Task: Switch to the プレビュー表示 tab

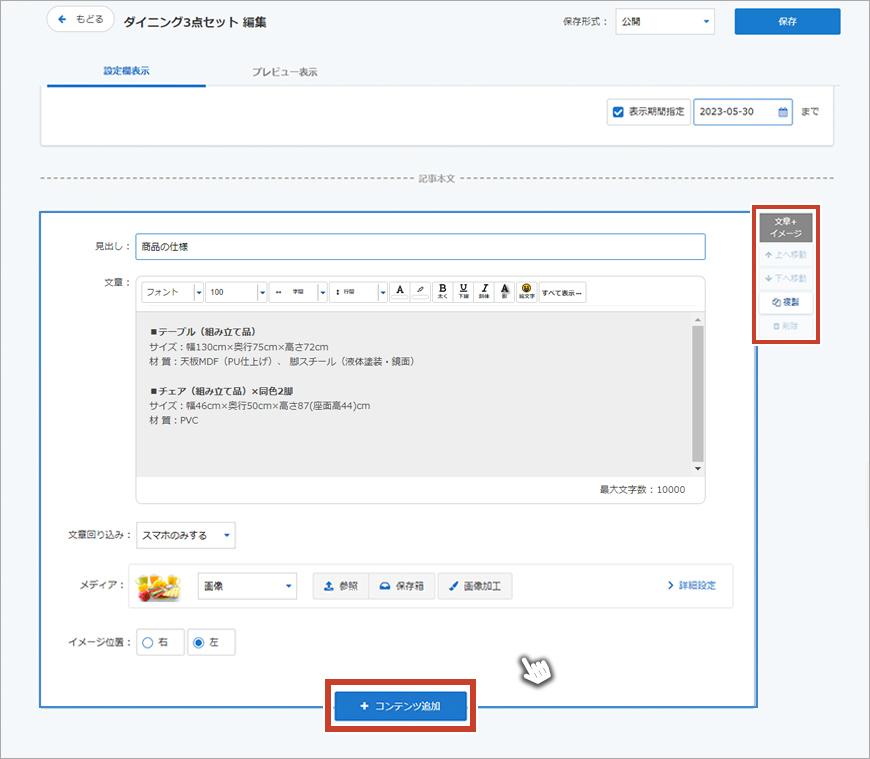Action: coord(285,72)
